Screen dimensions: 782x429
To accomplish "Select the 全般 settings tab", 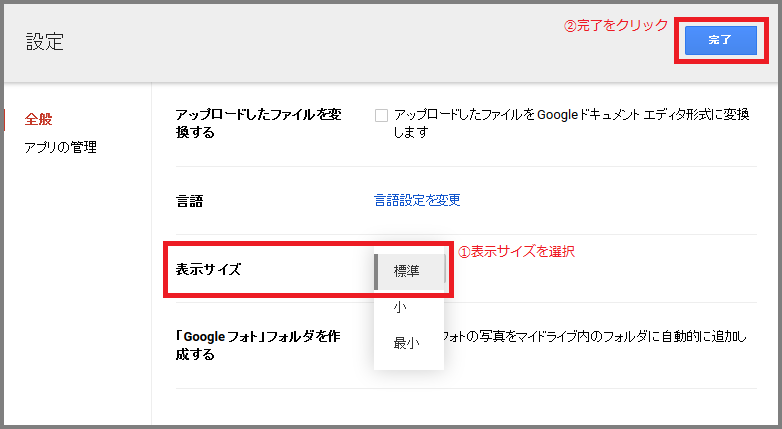I will point(38,119).
